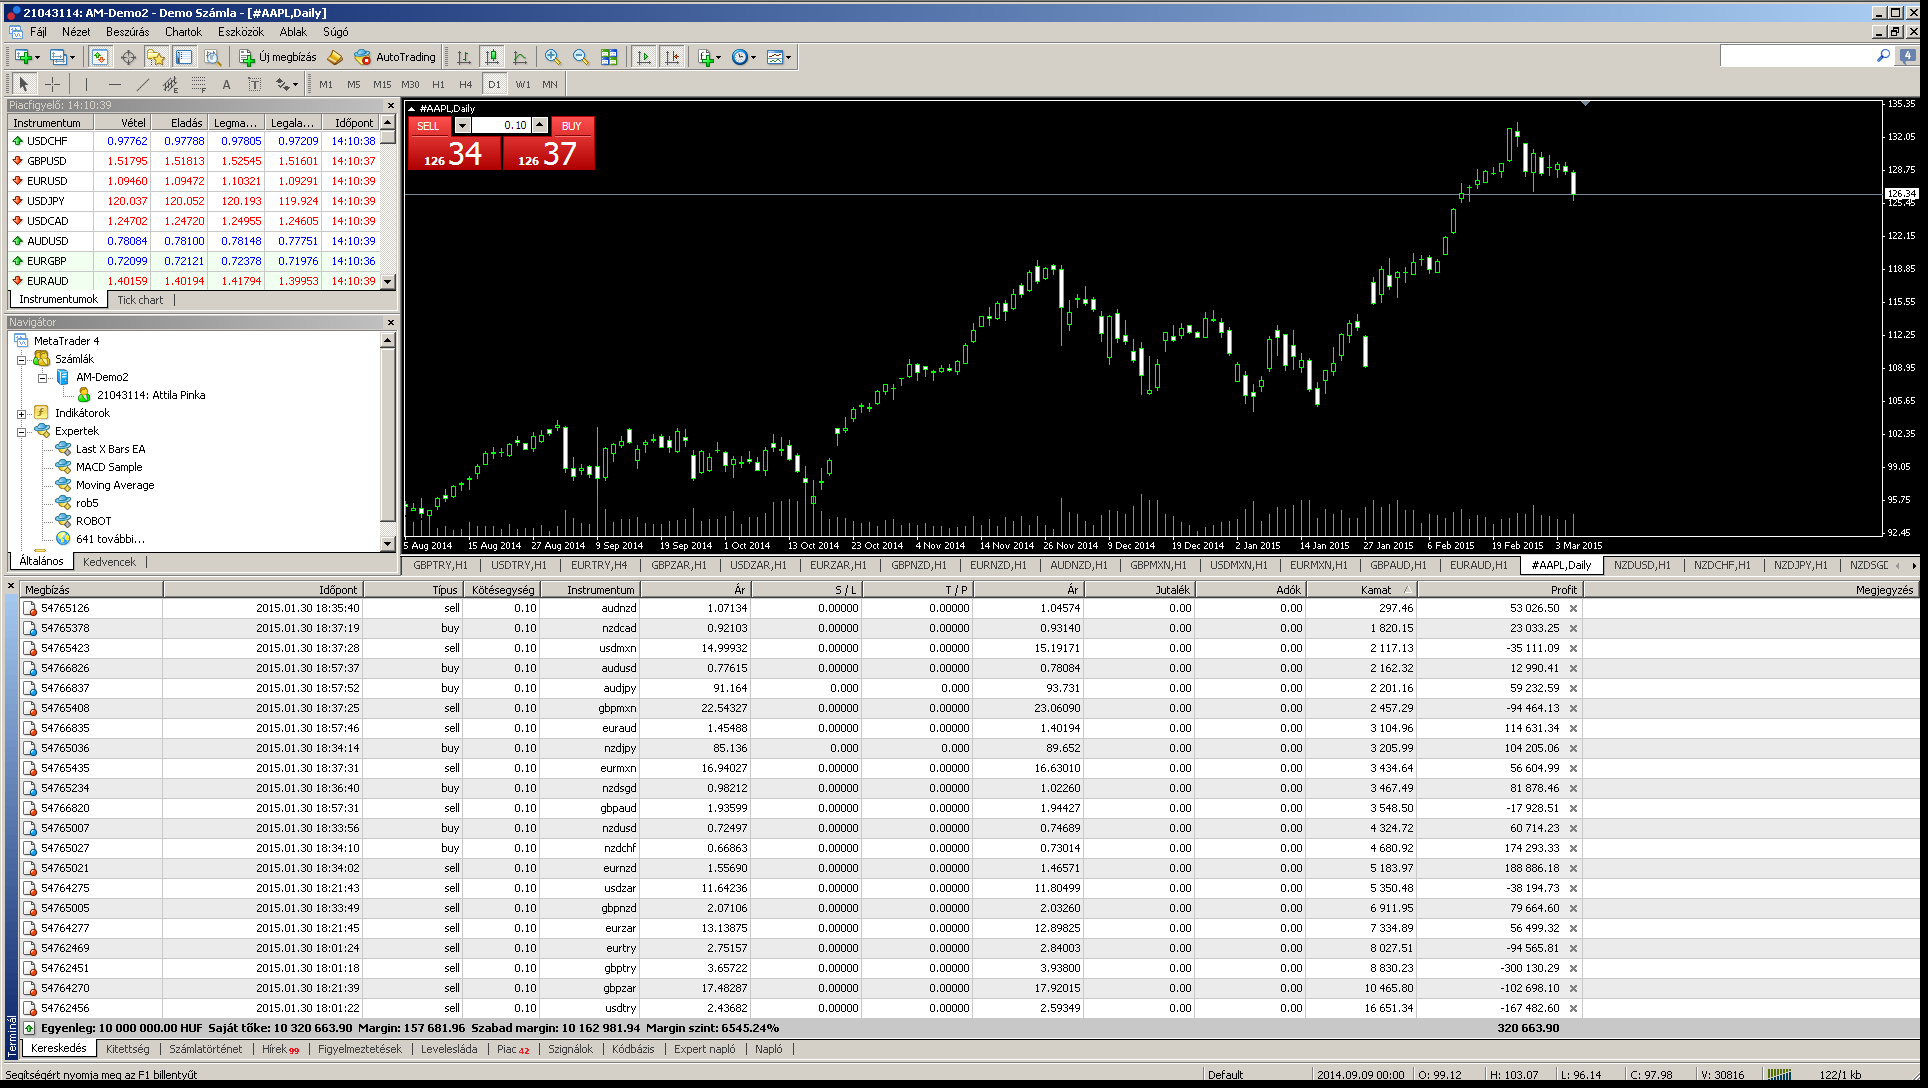
Task: Select the trendline drawing tool
Action: [143, 85]
